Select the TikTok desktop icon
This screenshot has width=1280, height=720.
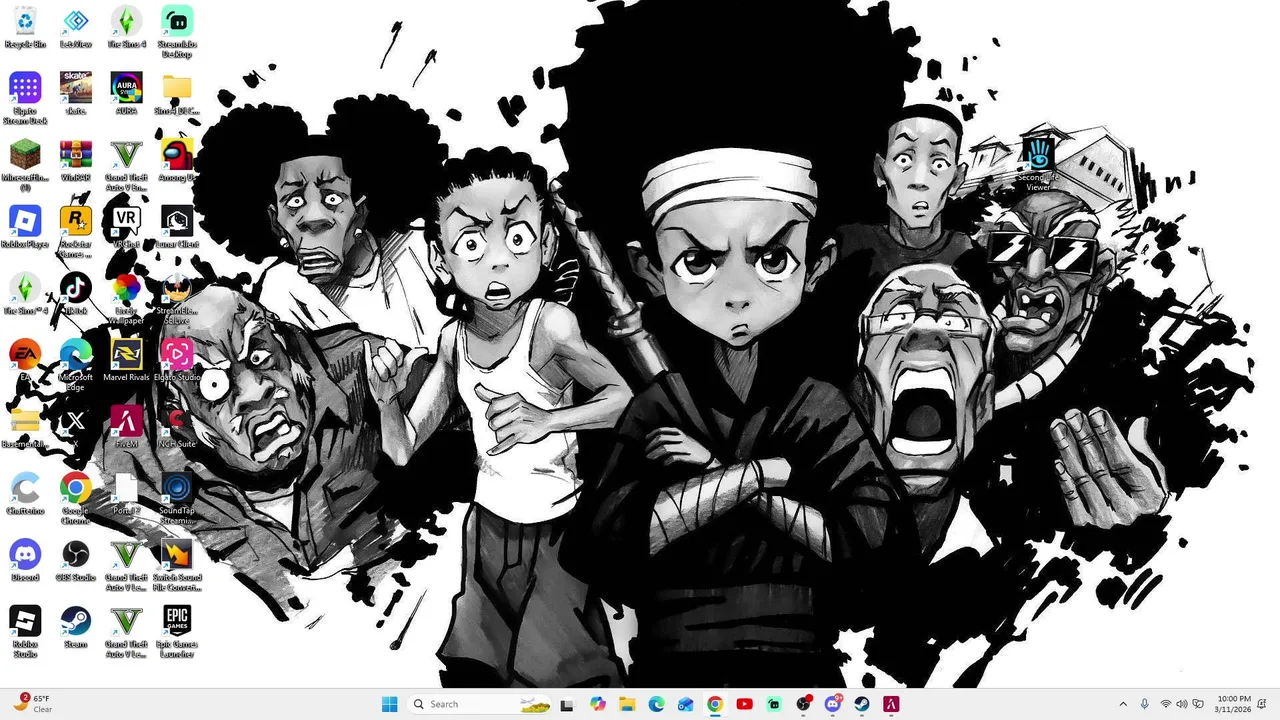[76, 294]
